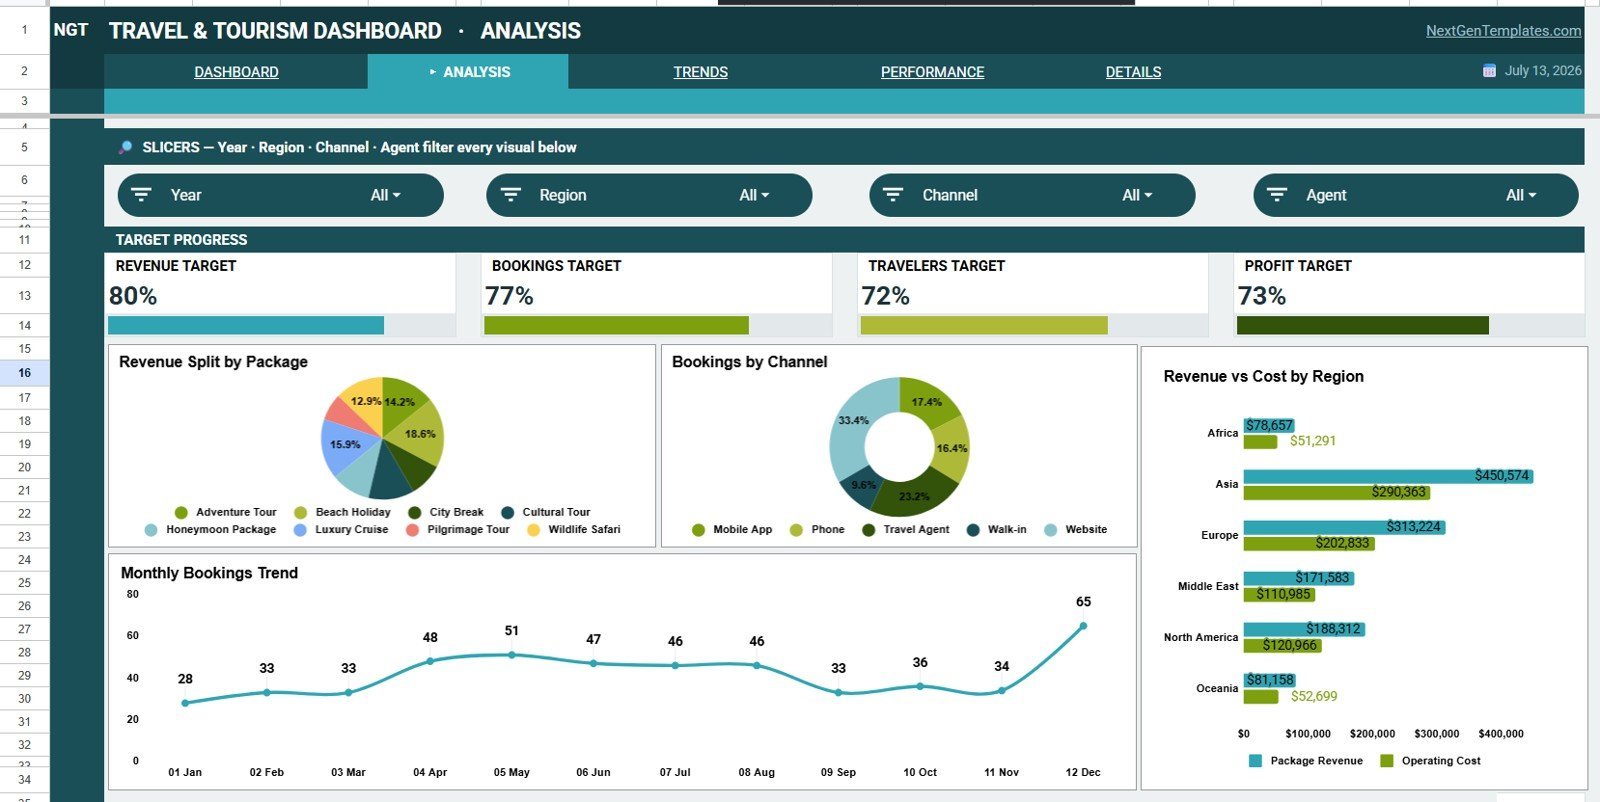This screenshot has height=802, width=1600.
Task: Click the 05 May data point labeled 51
Action: 512,655
